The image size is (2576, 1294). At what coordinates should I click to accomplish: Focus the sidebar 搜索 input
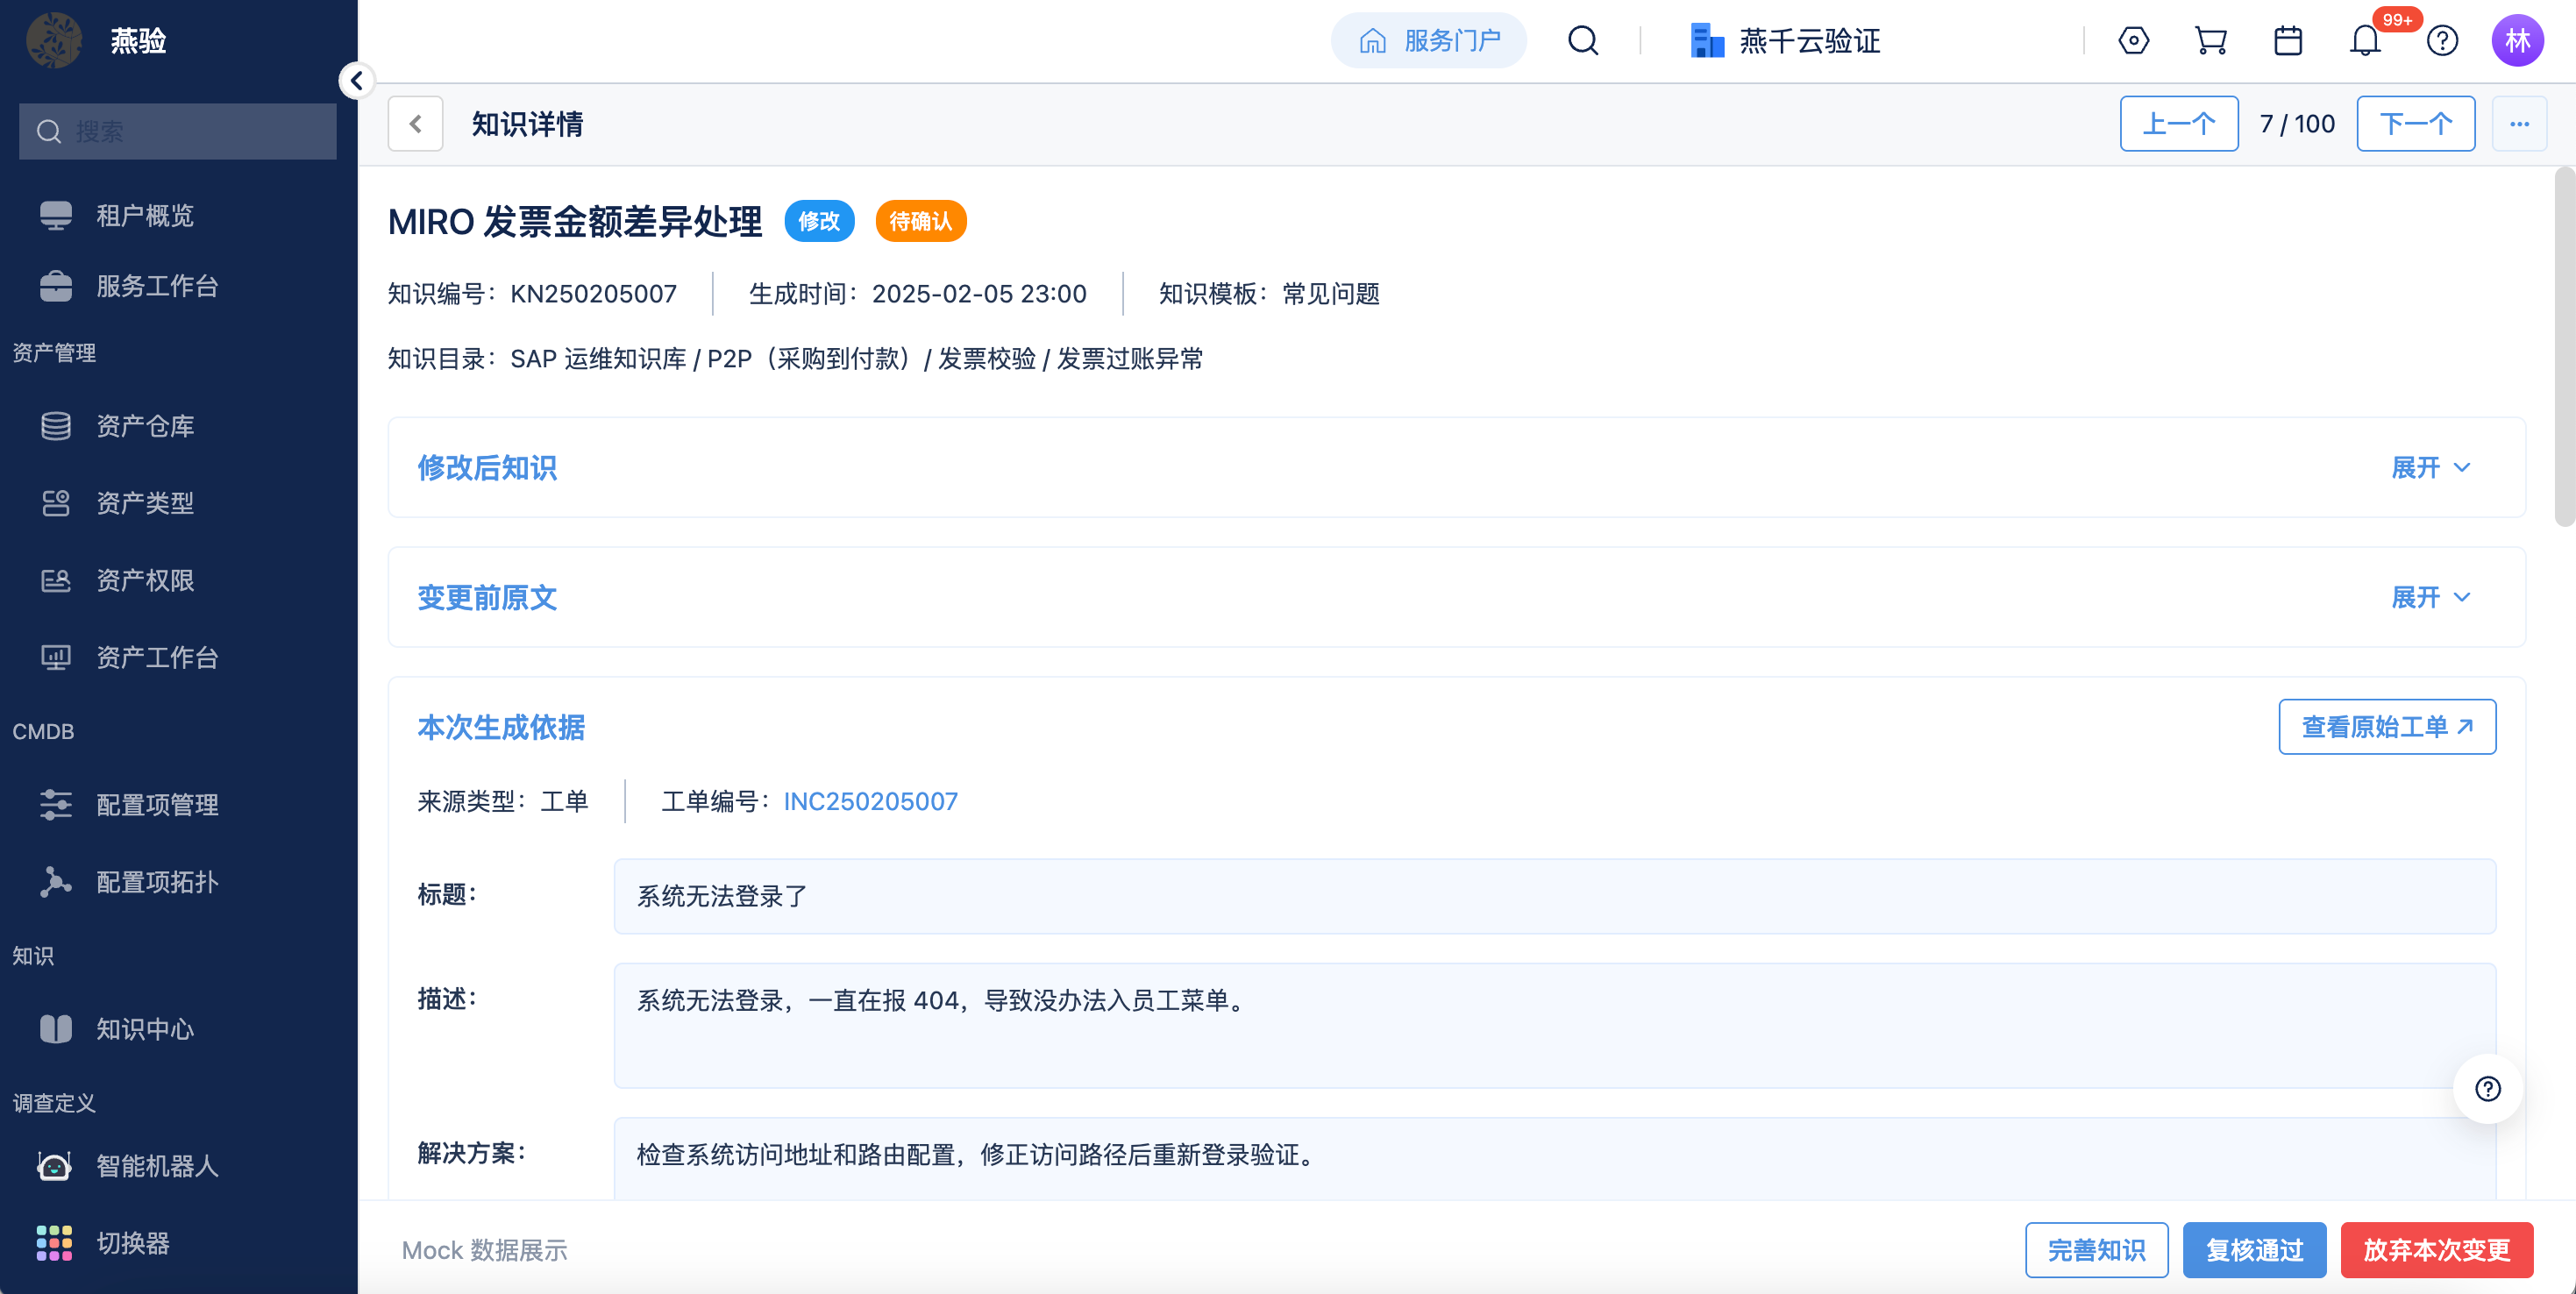click(178, 131)
